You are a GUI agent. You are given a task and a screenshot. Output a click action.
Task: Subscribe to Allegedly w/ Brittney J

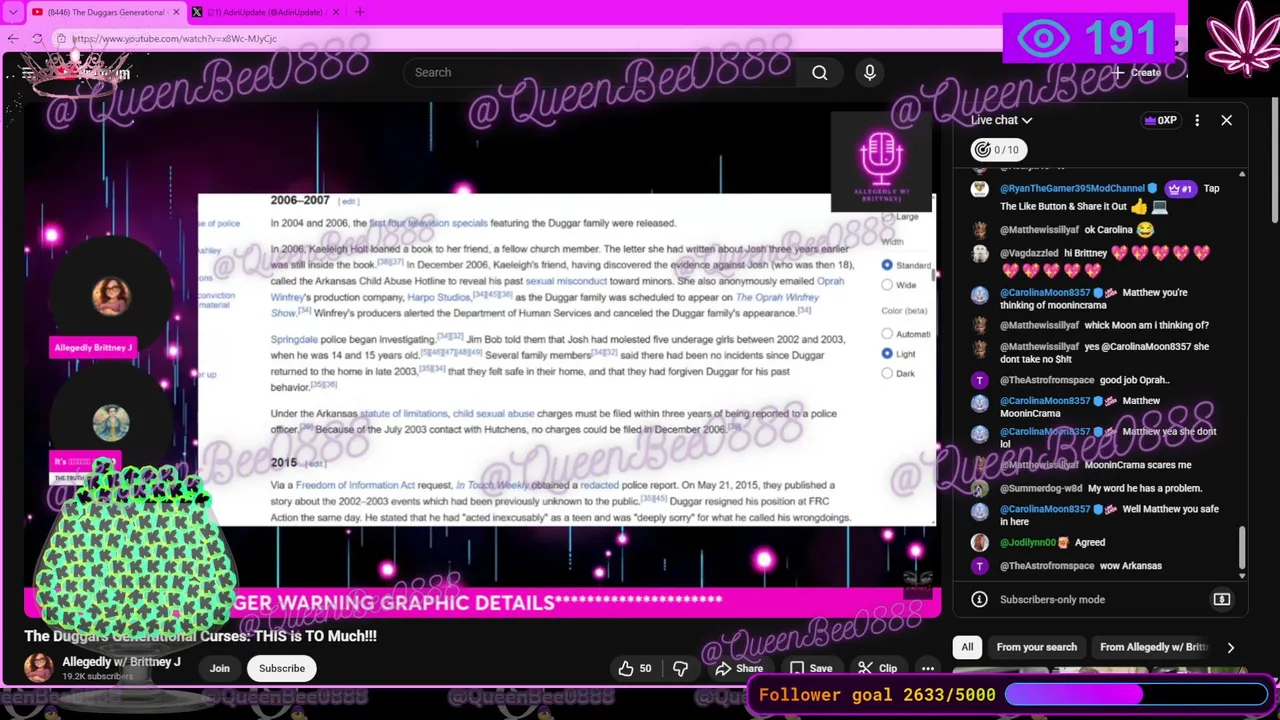[x=282, y=668]
